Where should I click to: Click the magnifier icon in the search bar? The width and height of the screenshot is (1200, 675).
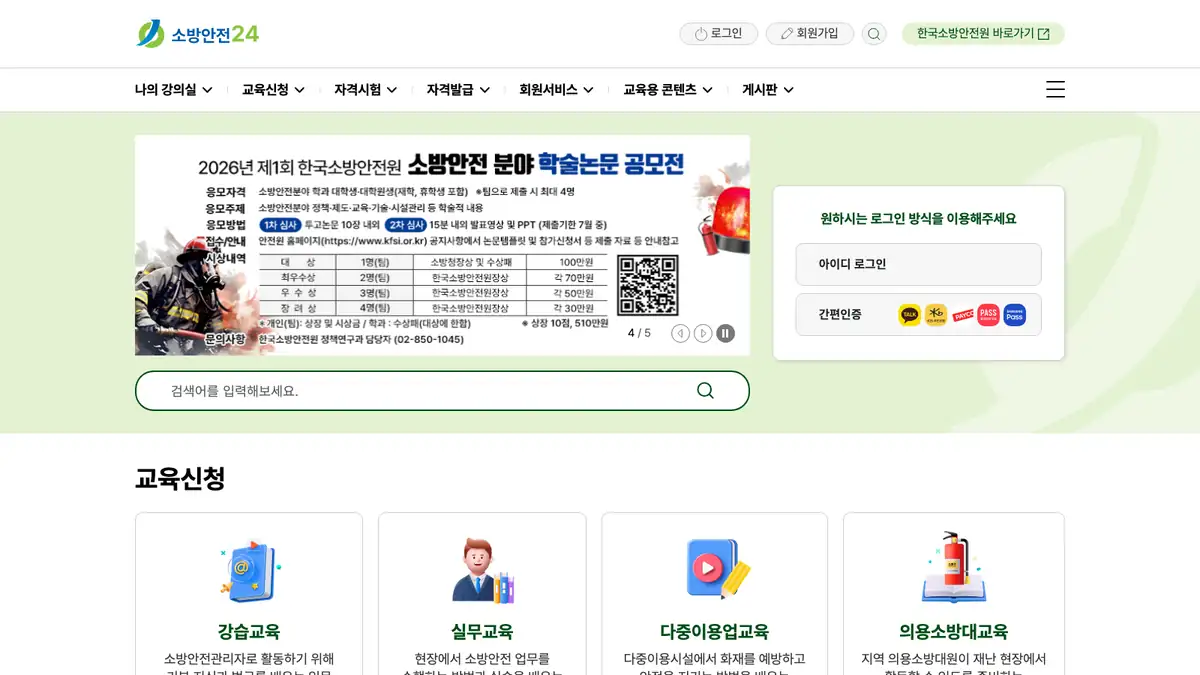tap(705, 391)
